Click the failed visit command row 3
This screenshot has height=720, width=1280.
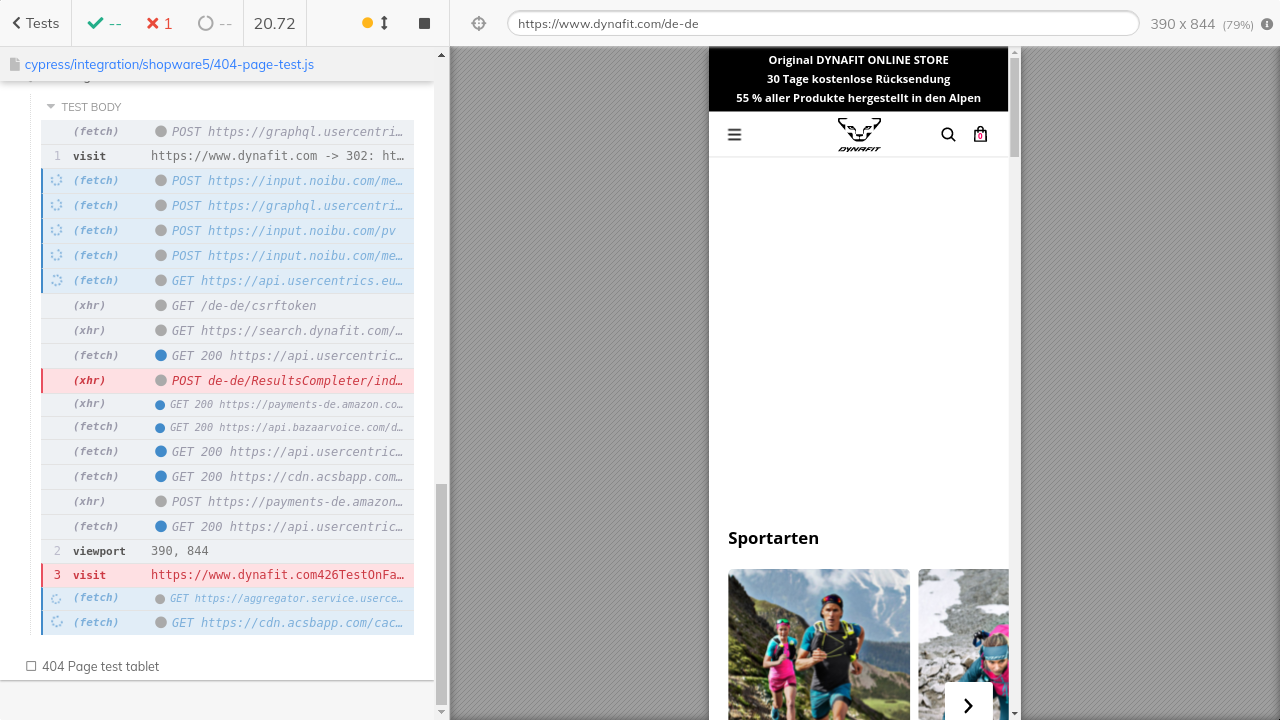tap(227, 575)
